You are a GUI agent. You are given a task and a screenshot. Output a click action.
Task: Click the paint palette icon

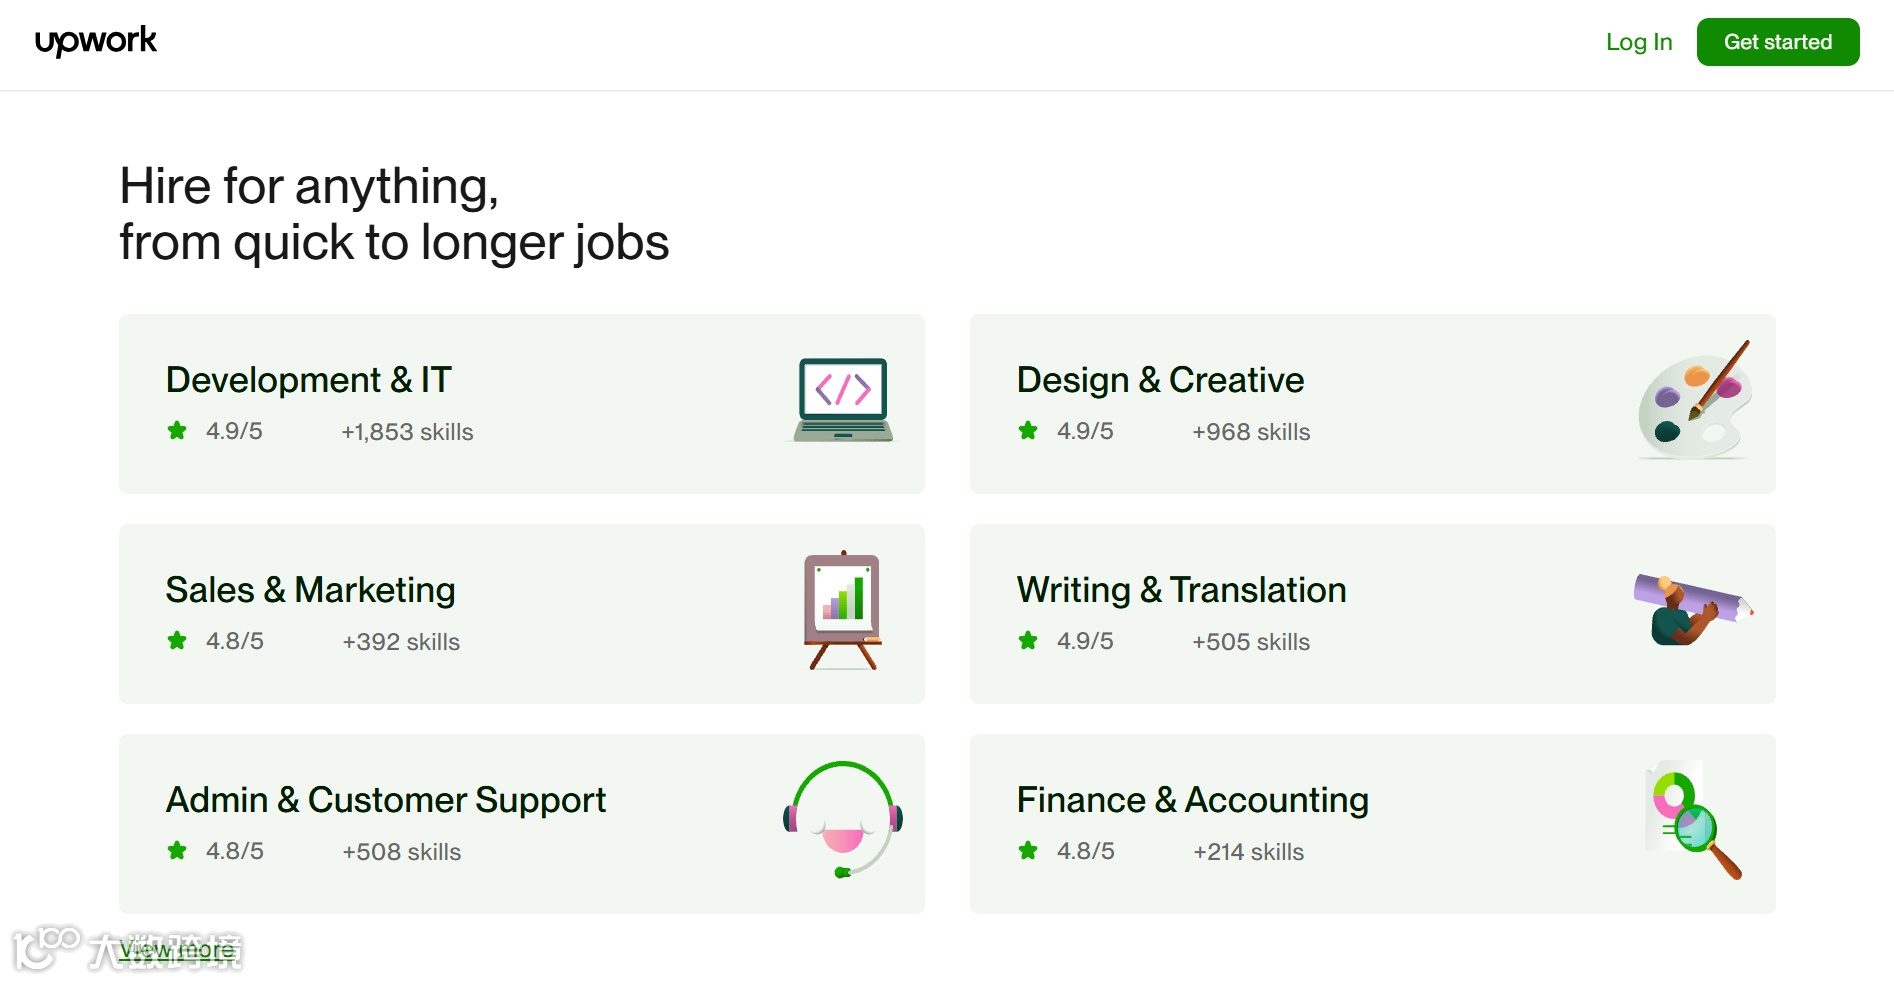(1695, 402)
